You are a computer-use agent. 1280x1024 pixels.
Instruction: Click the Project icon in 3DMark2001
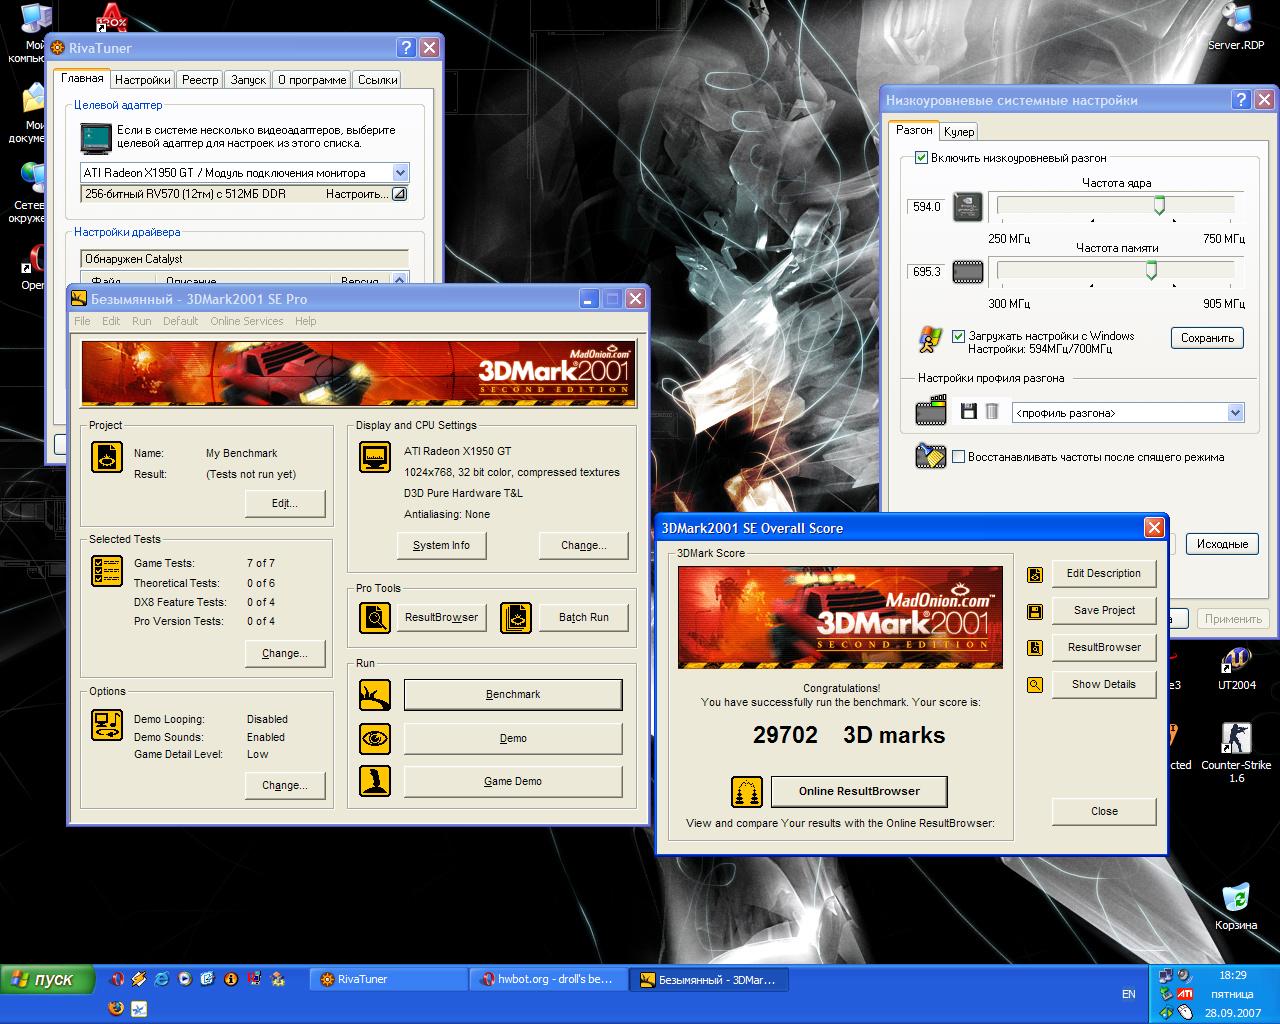107,457
